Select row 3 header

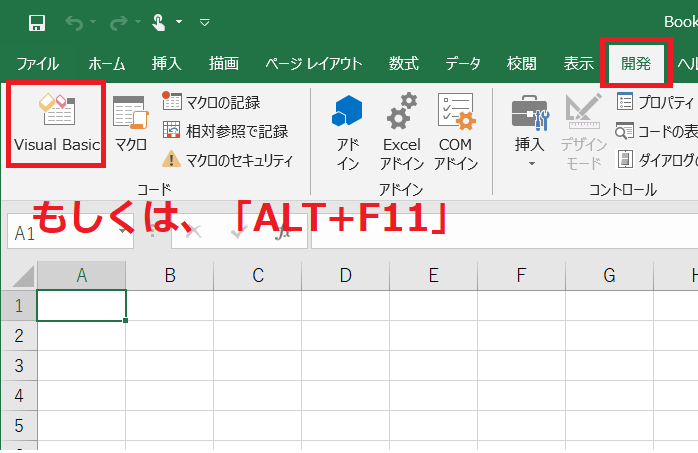pos(19,366)
